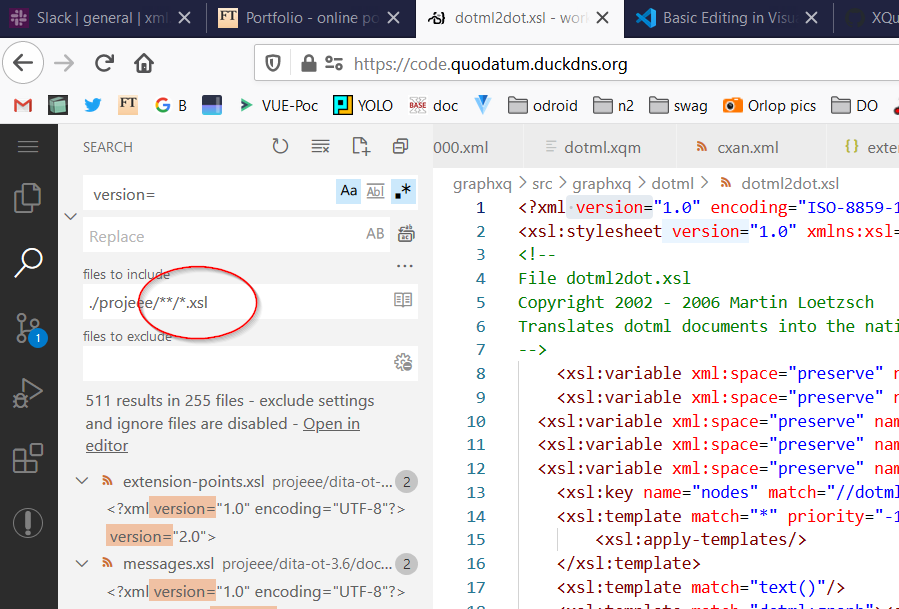Open the Extensions view
The width and height of the screenshot is (899, 609).
(x=28, y=459)
